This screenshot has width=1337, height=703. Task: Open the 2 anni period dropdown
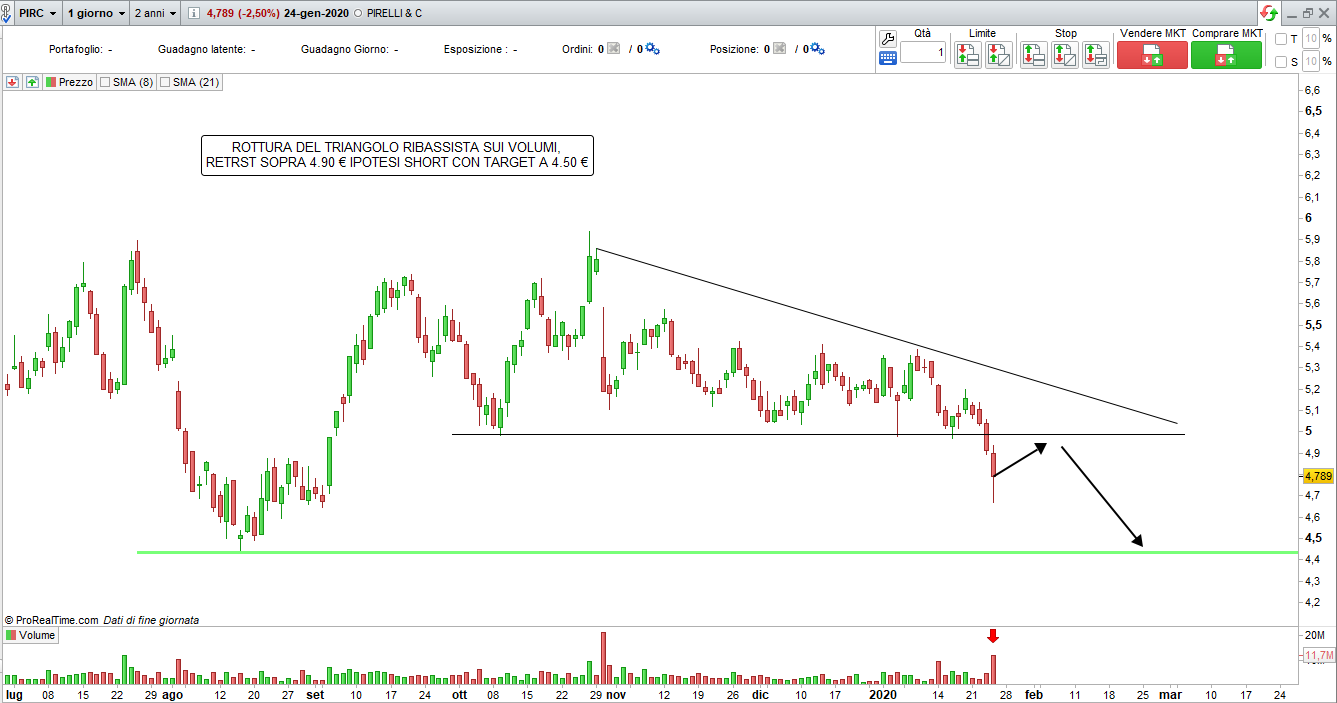point(156,14)
